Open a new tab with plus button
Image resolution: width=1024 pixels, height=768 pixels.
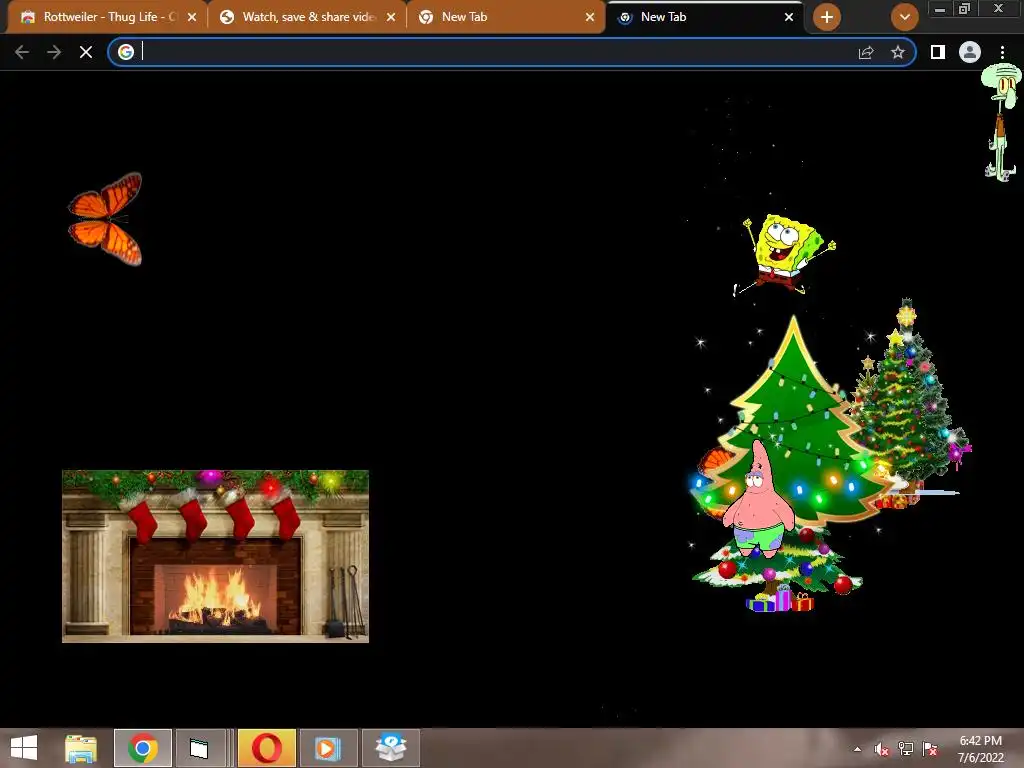[x=827, y=17]
